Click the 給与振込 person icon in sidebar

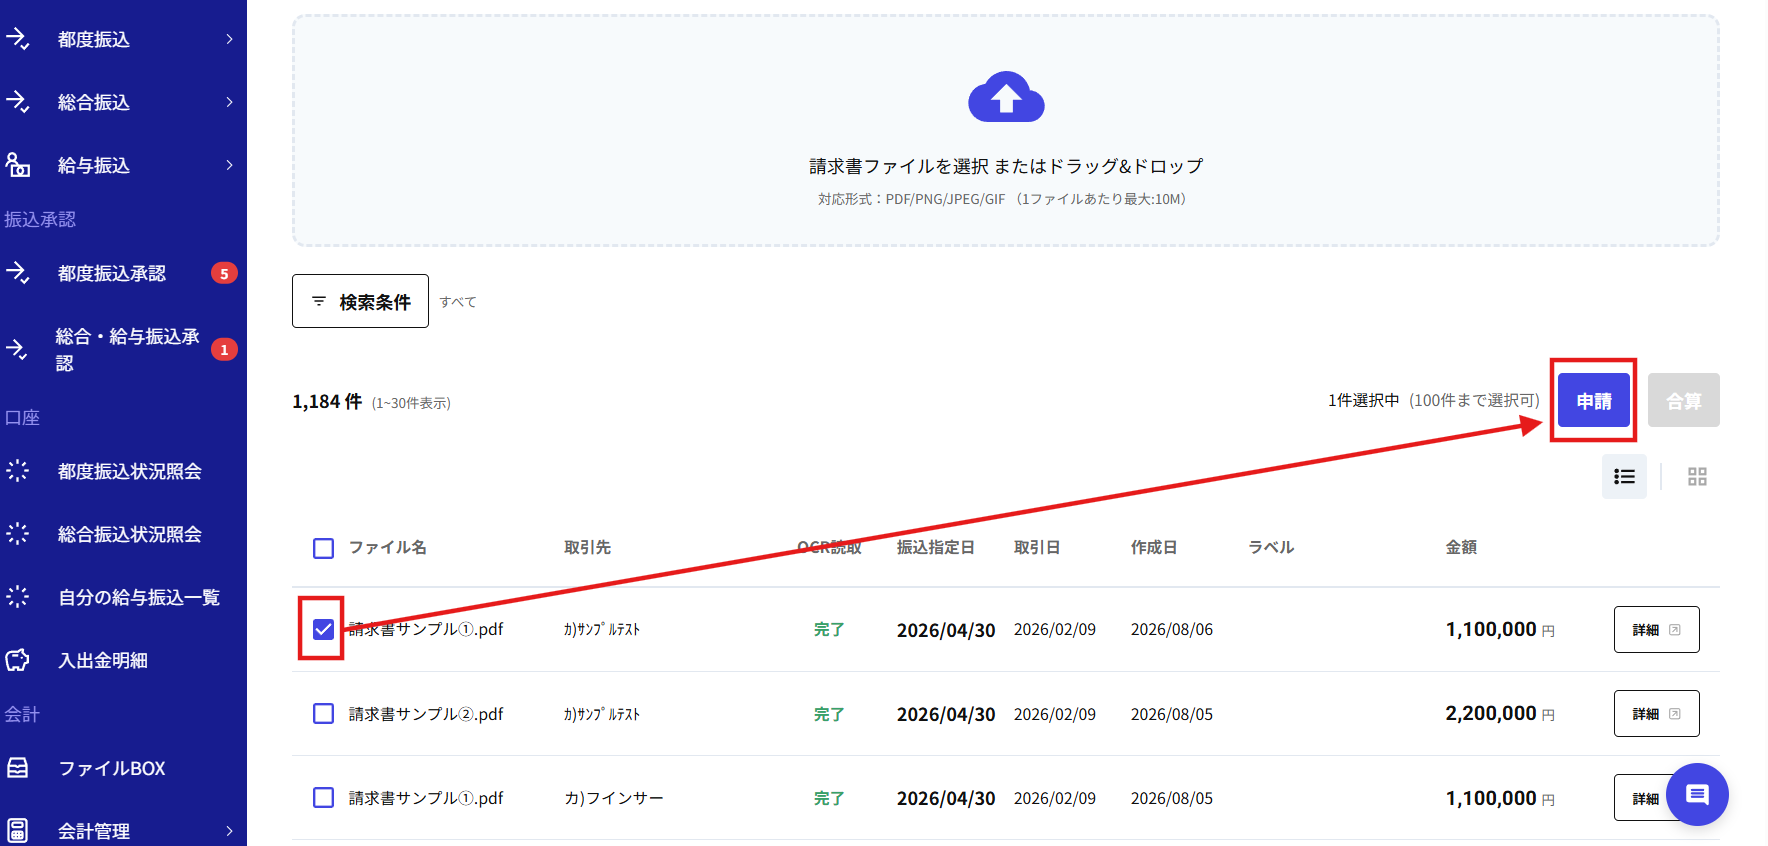pyautogui.click(x=18, y=165)
